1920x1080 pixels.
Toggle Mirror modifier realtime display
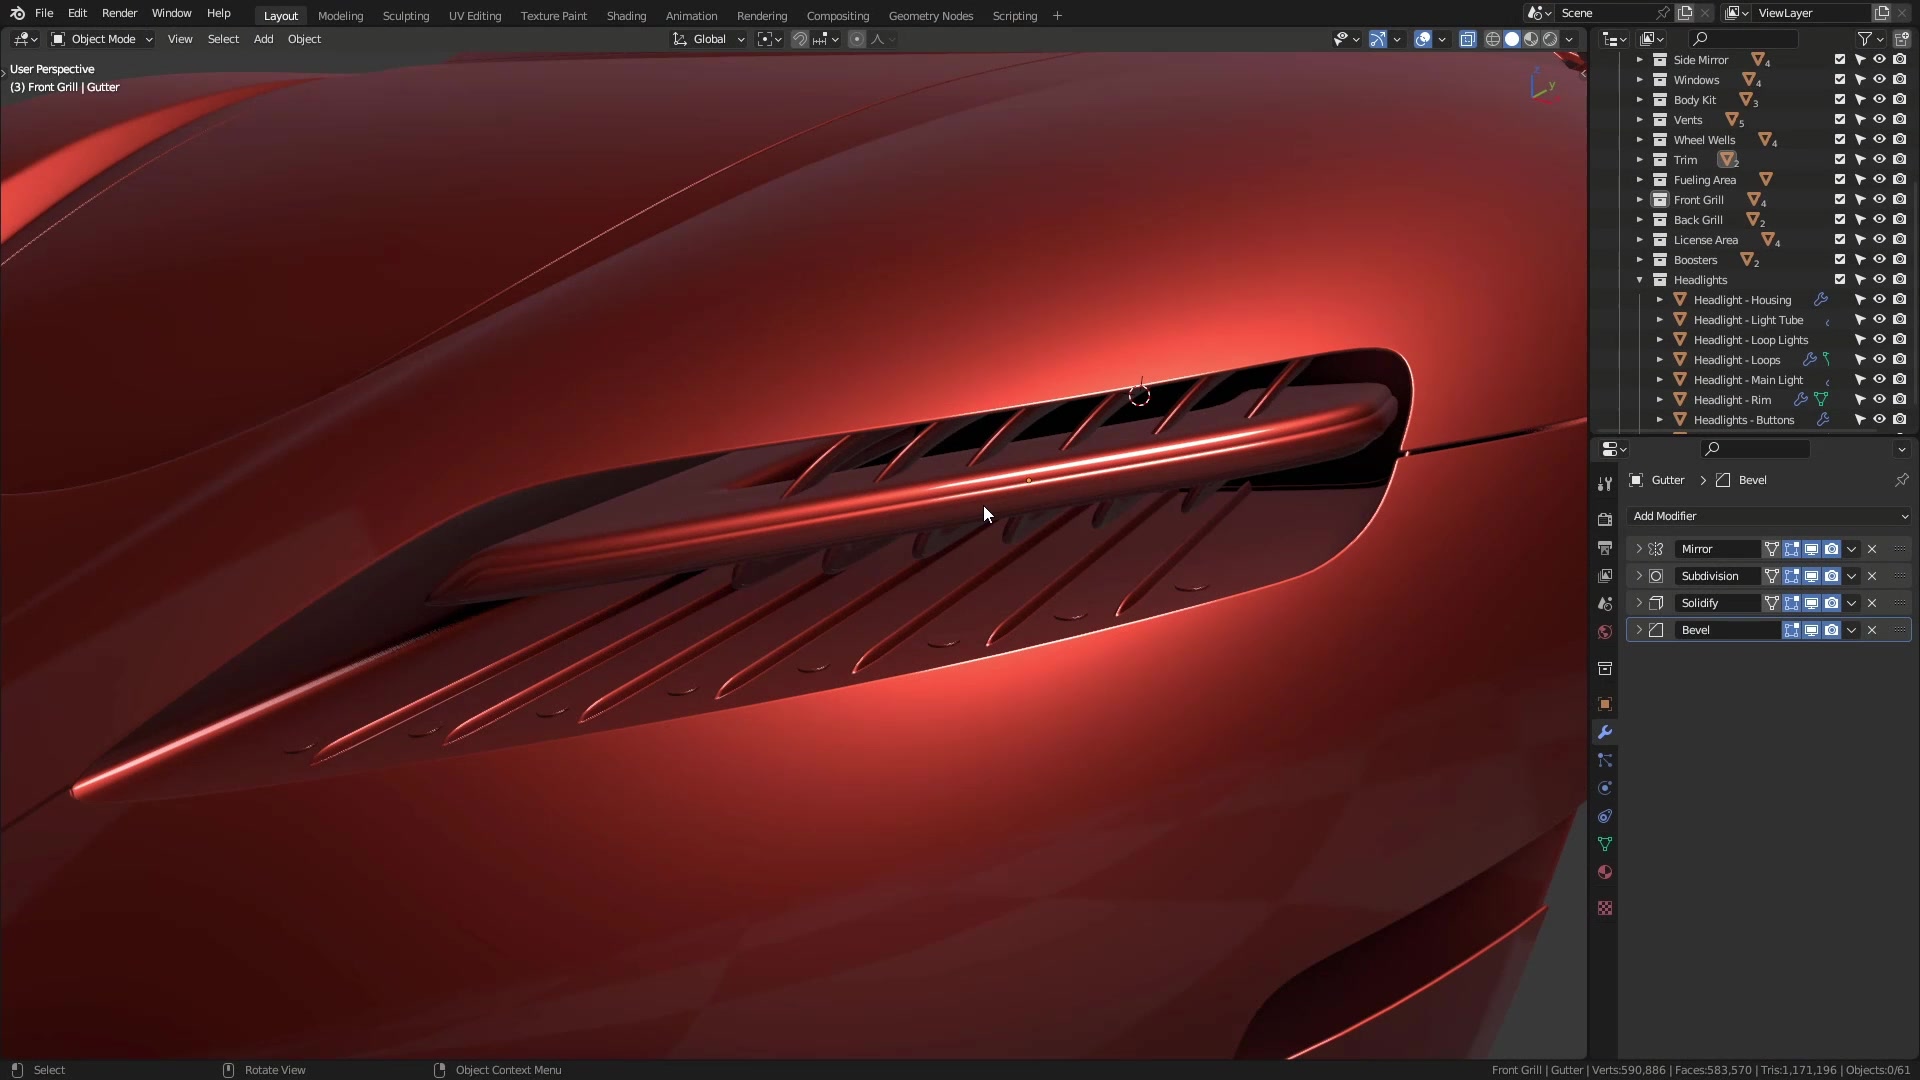tap(1811, 549)
